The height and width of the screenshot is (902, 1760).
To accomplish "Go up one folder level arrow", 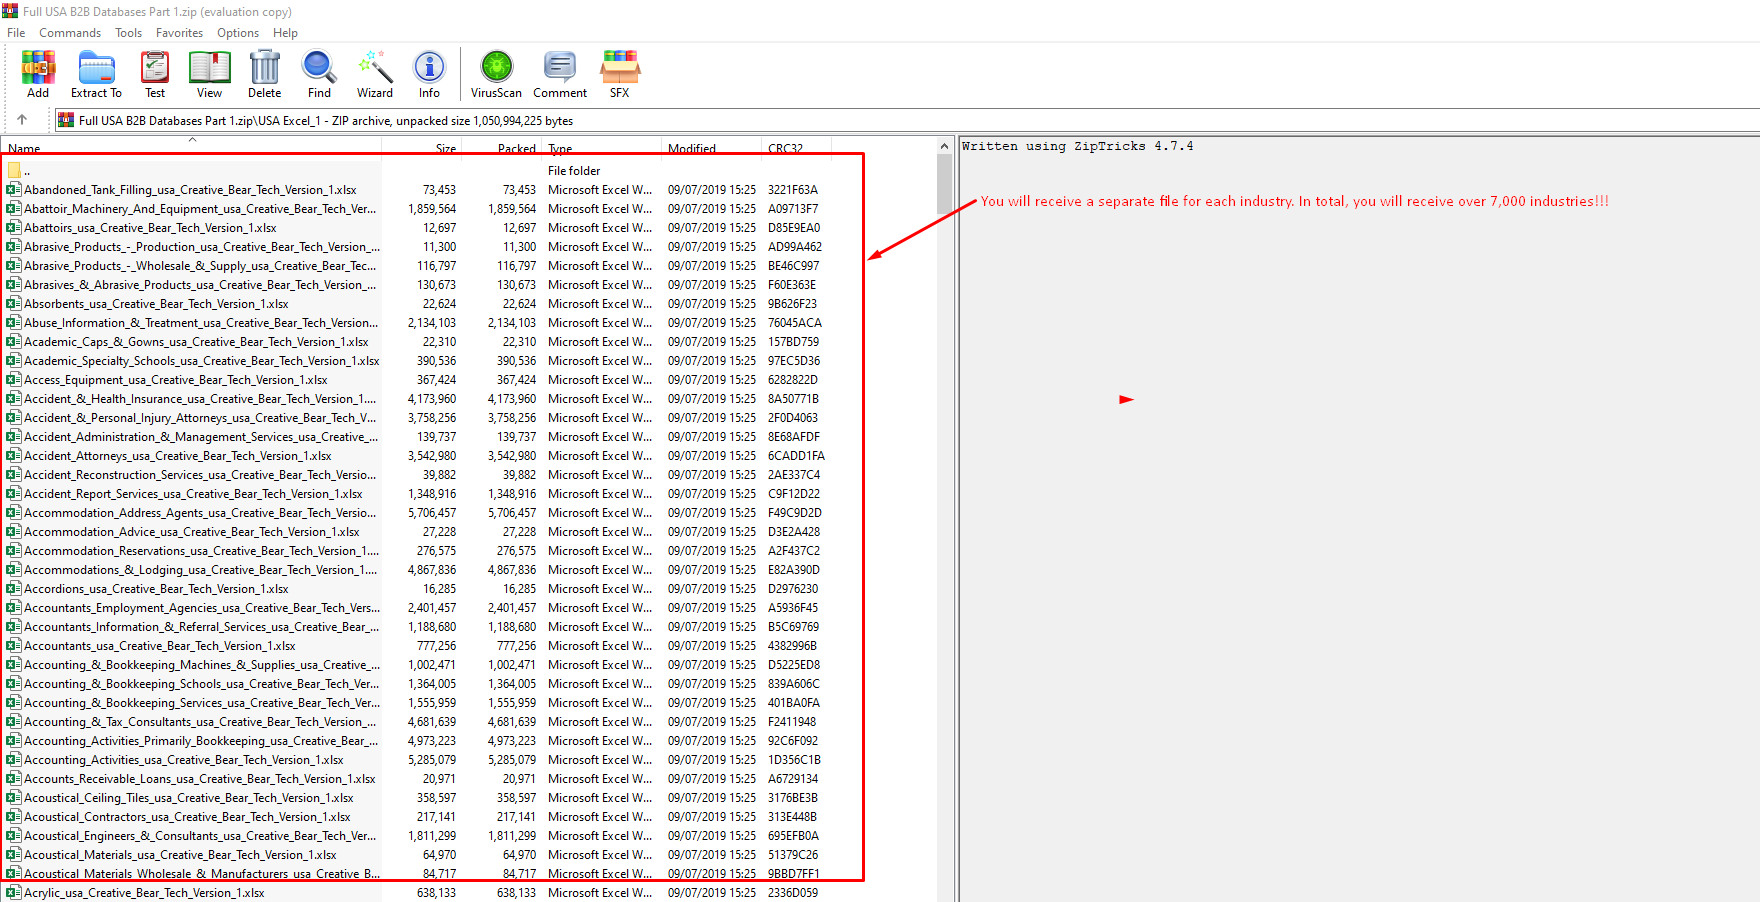I will (22, 120).
